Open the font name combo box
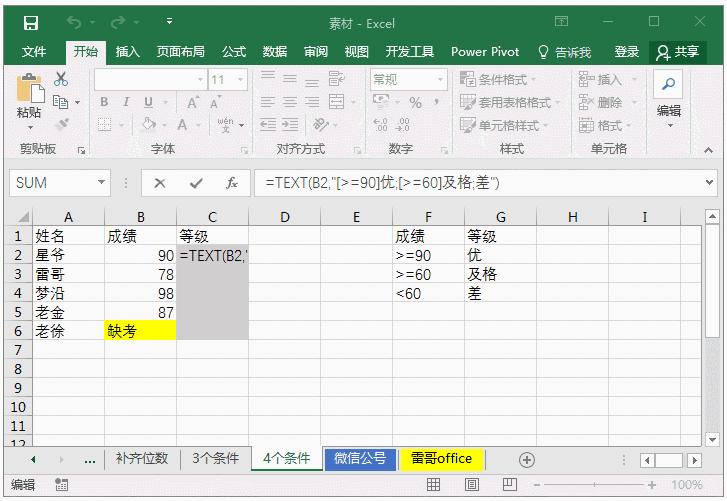The image size is (727, 501). pos(150,80)
